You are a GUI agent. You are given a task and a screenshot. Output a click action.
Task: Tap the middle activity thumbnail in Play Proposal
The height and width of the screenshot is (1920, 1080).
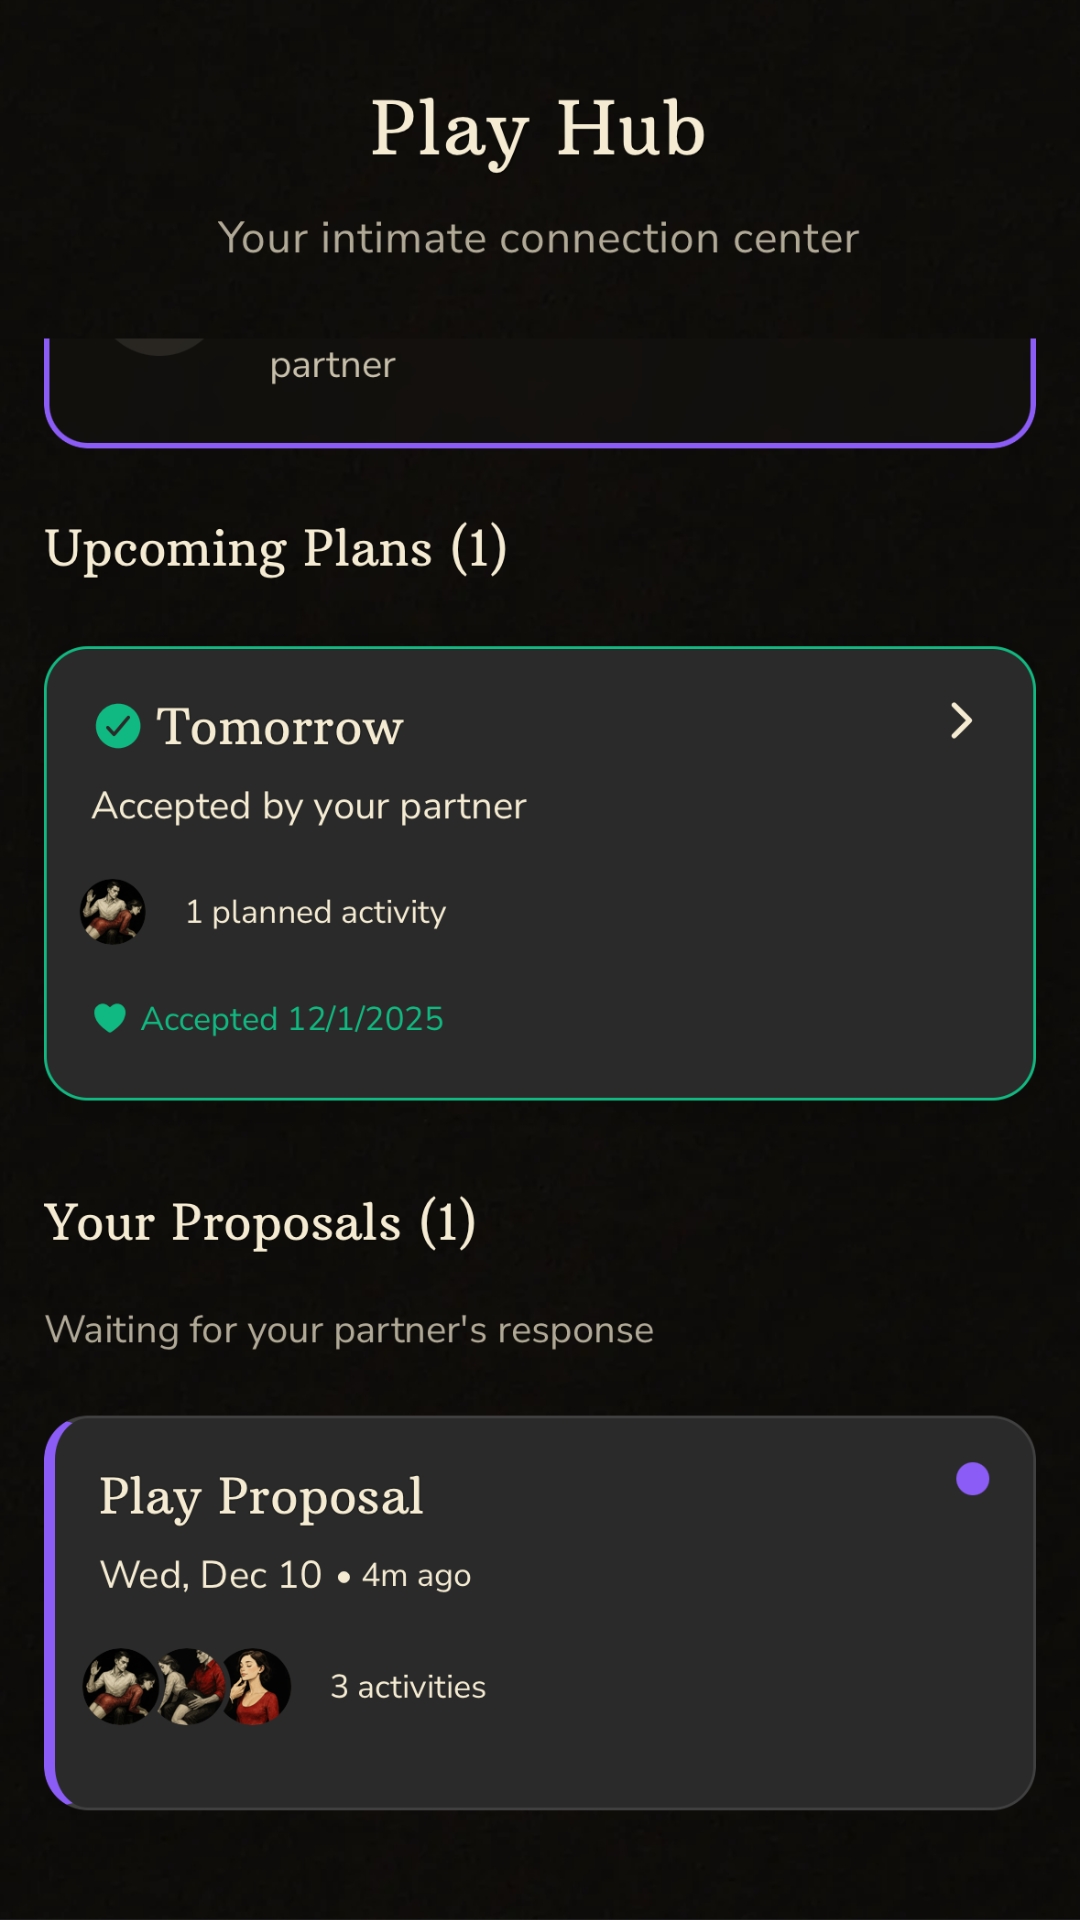pyautogui.click(x=190, y=1686)
